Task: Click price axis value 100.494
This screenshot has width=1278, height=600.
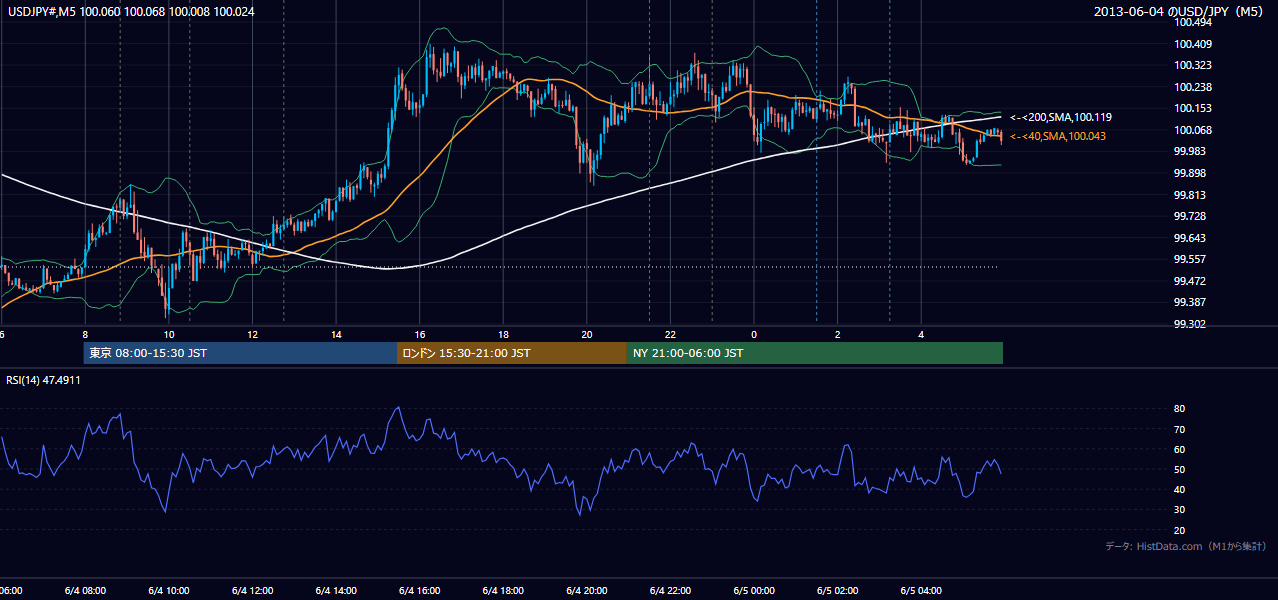Action: tap(1192, 22)
